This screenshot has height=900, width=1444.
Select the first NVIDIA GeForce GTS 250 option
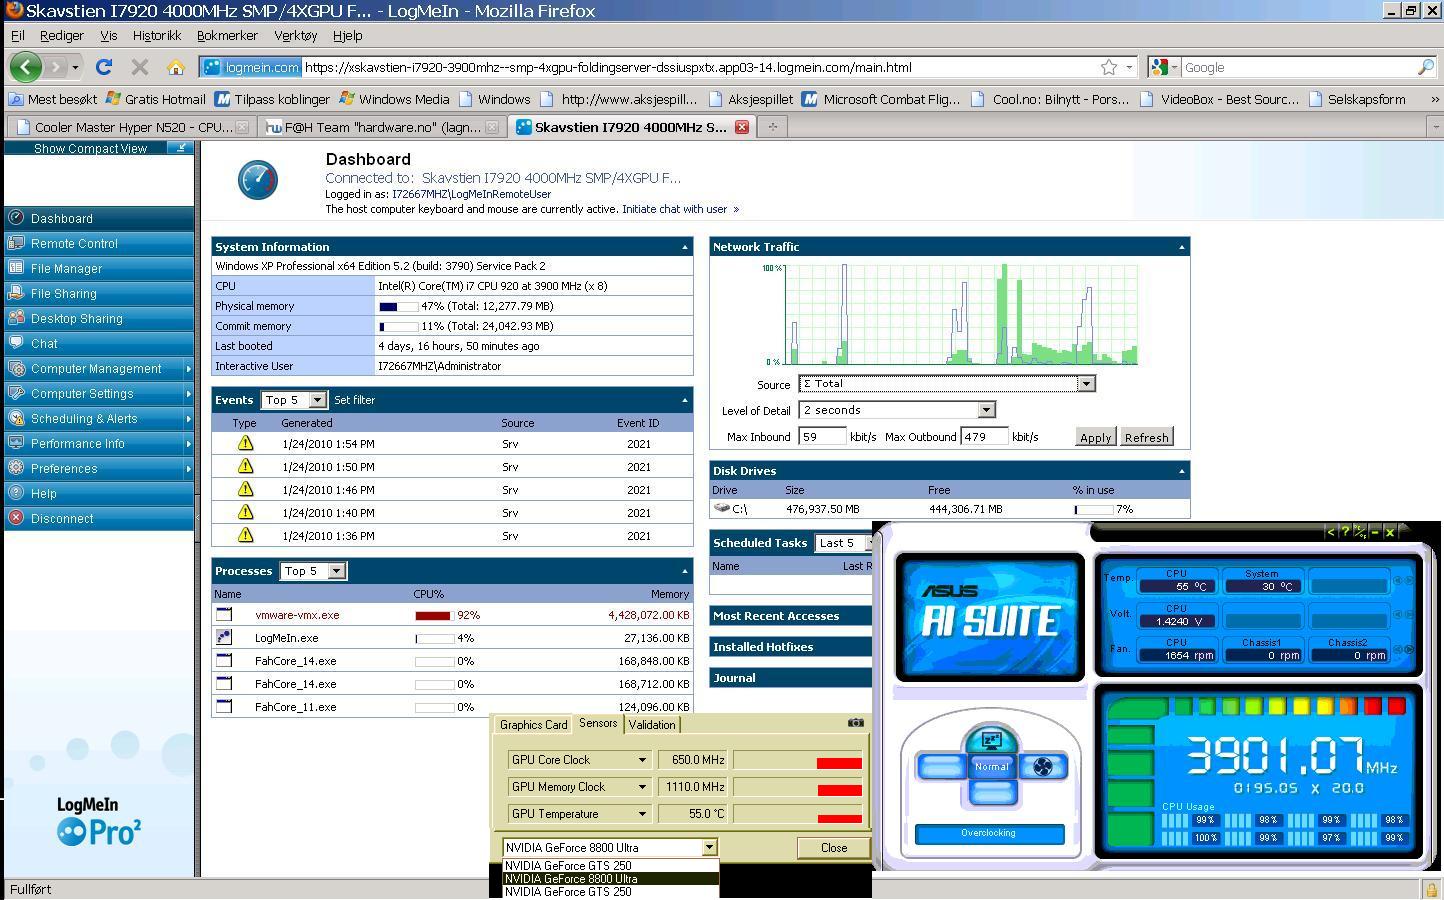point(610,866)
